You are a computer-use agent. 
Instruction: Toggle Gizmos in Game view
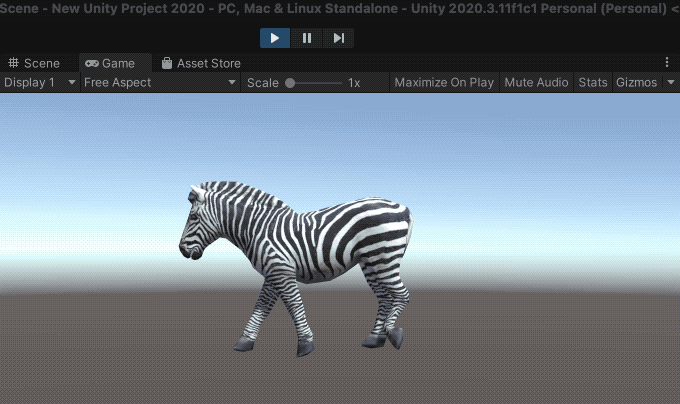(x=637, y=82)
